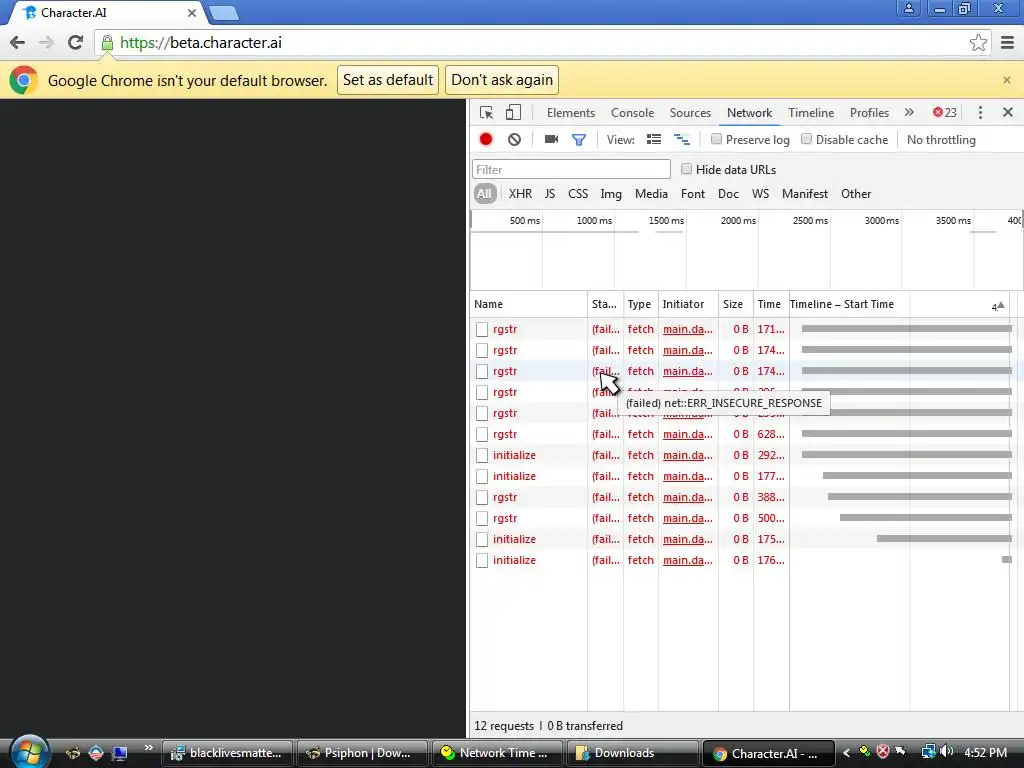This screenshot has height=768, width=1024.
Task: Click the red record network log button
Action: tap(486, 140)
